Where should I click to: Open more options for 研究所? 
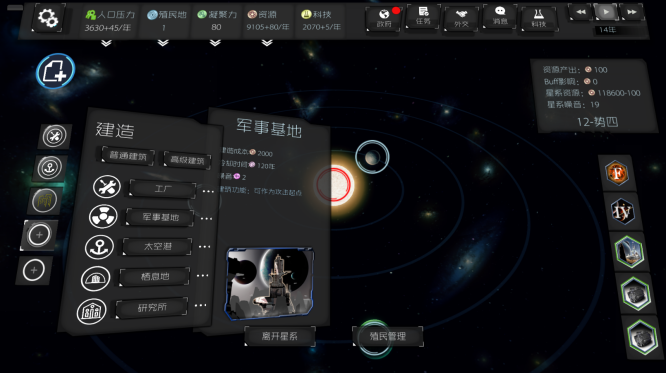click(x=200, y=305)
